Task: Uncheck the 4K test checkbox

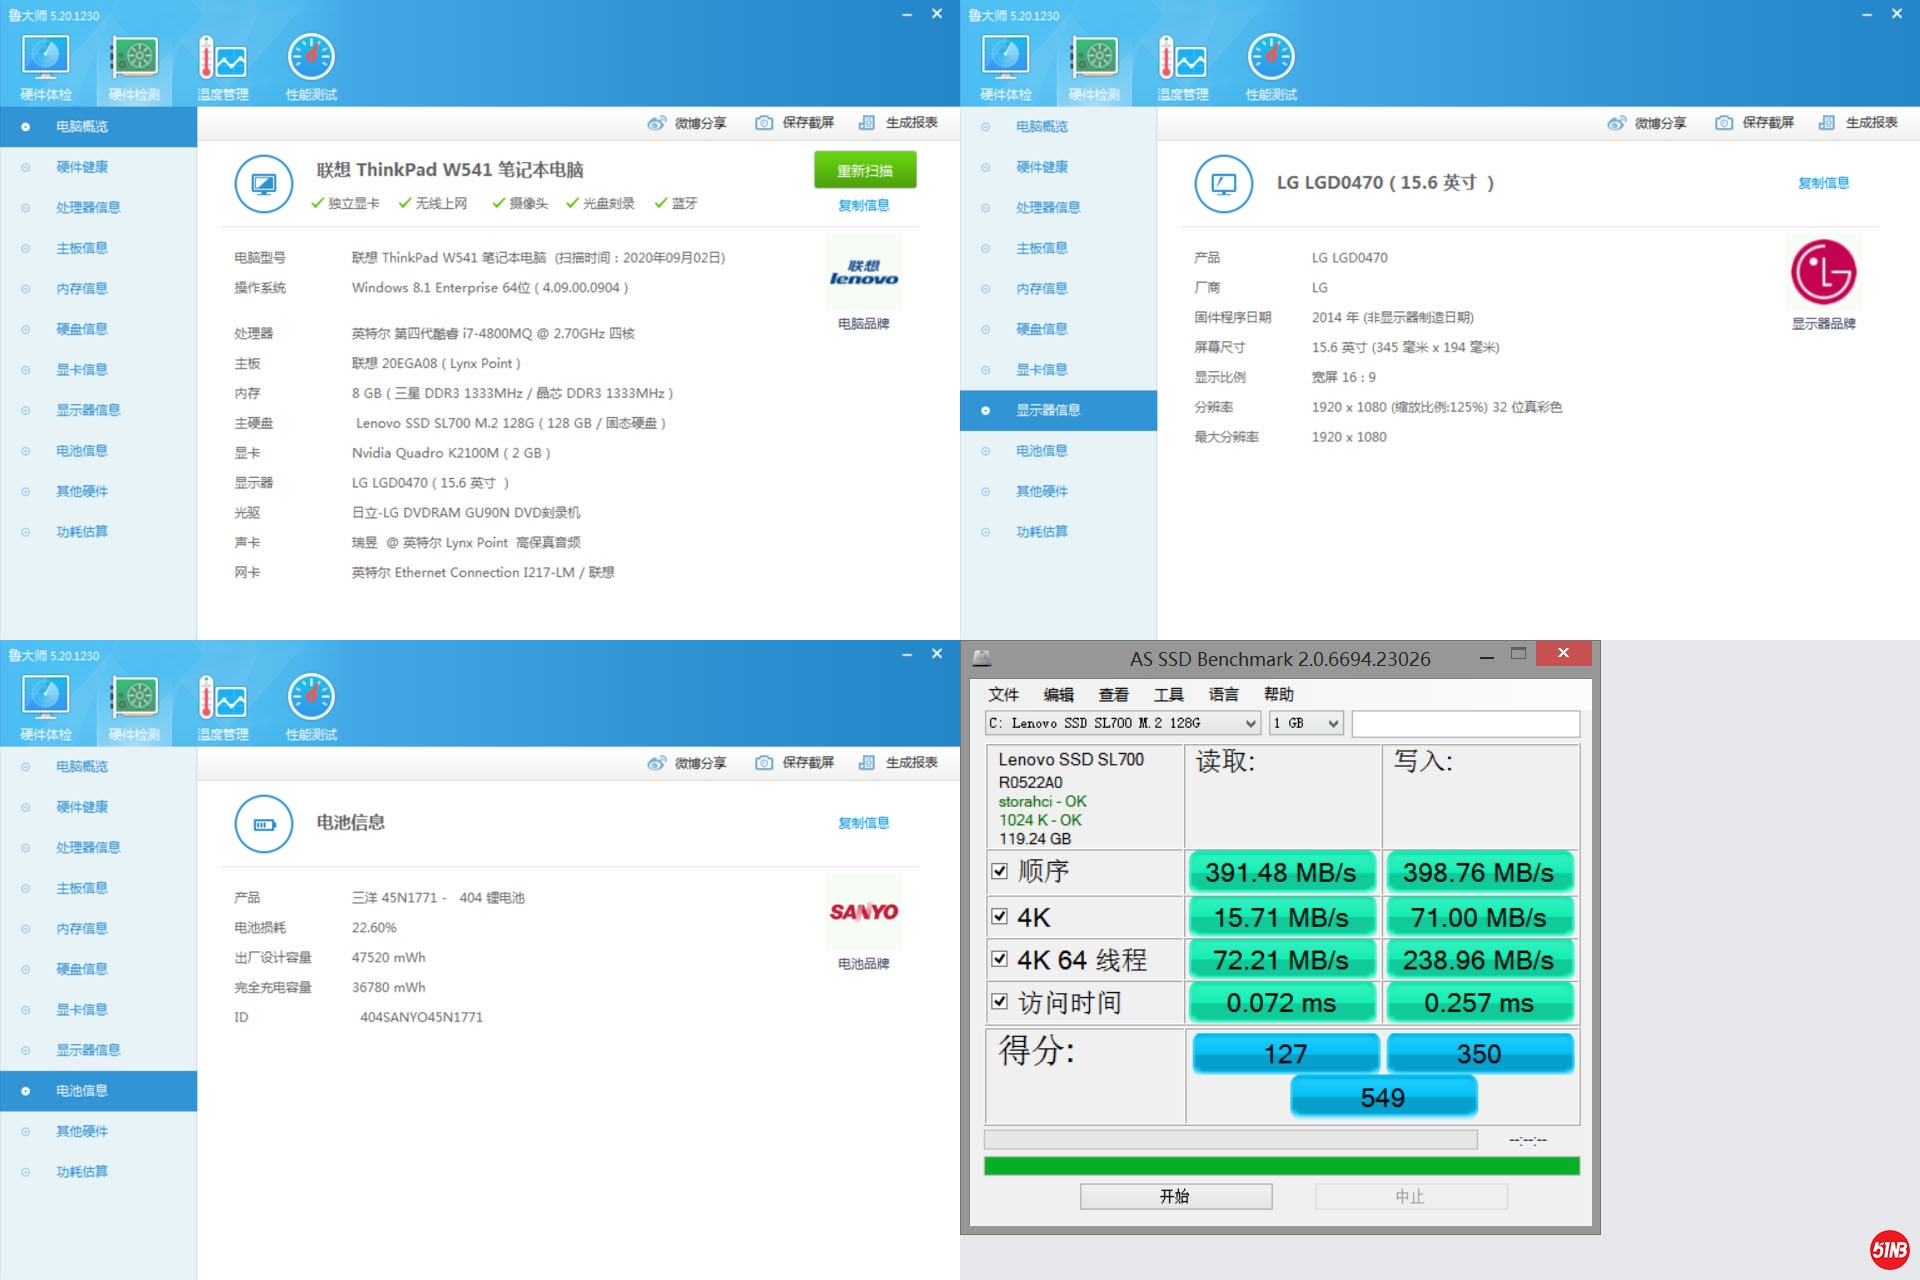Action: tap(999, 916)
